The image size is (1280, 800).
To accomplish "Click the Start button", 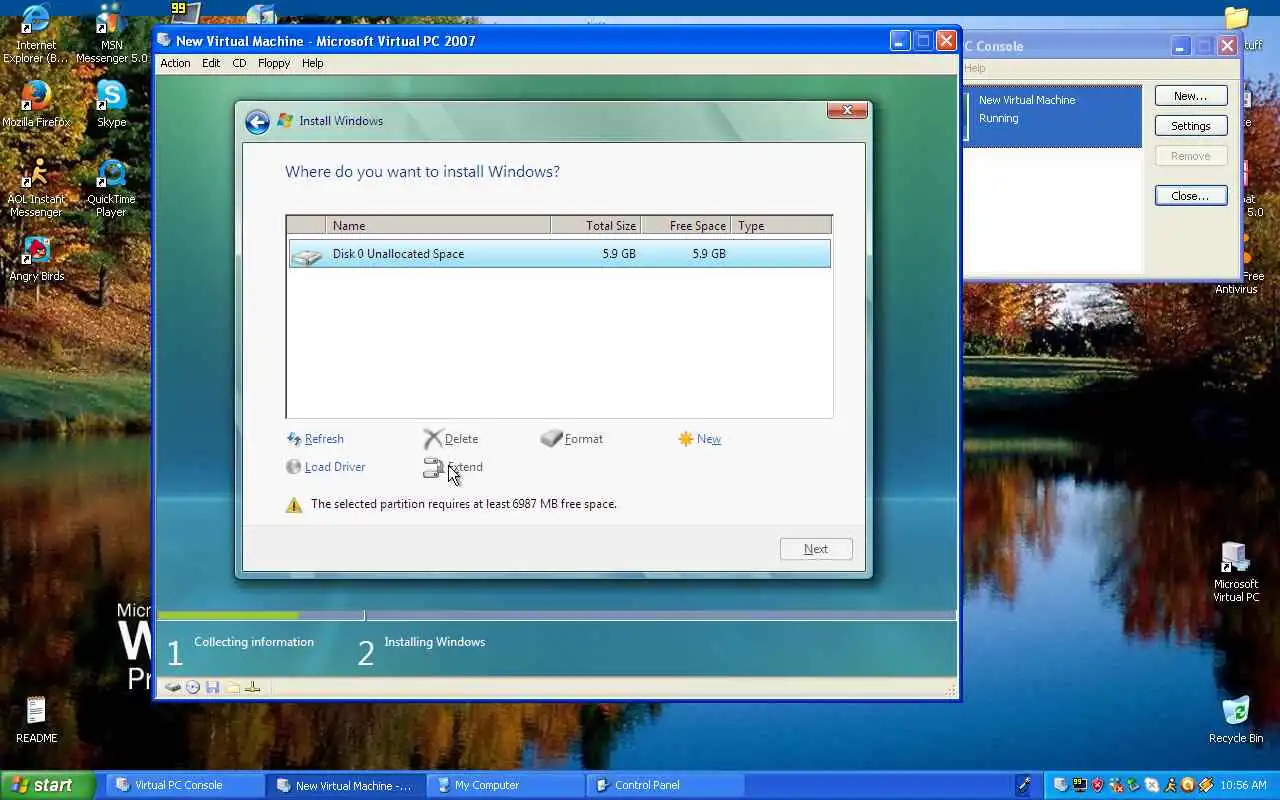I will tap(47, 785).
